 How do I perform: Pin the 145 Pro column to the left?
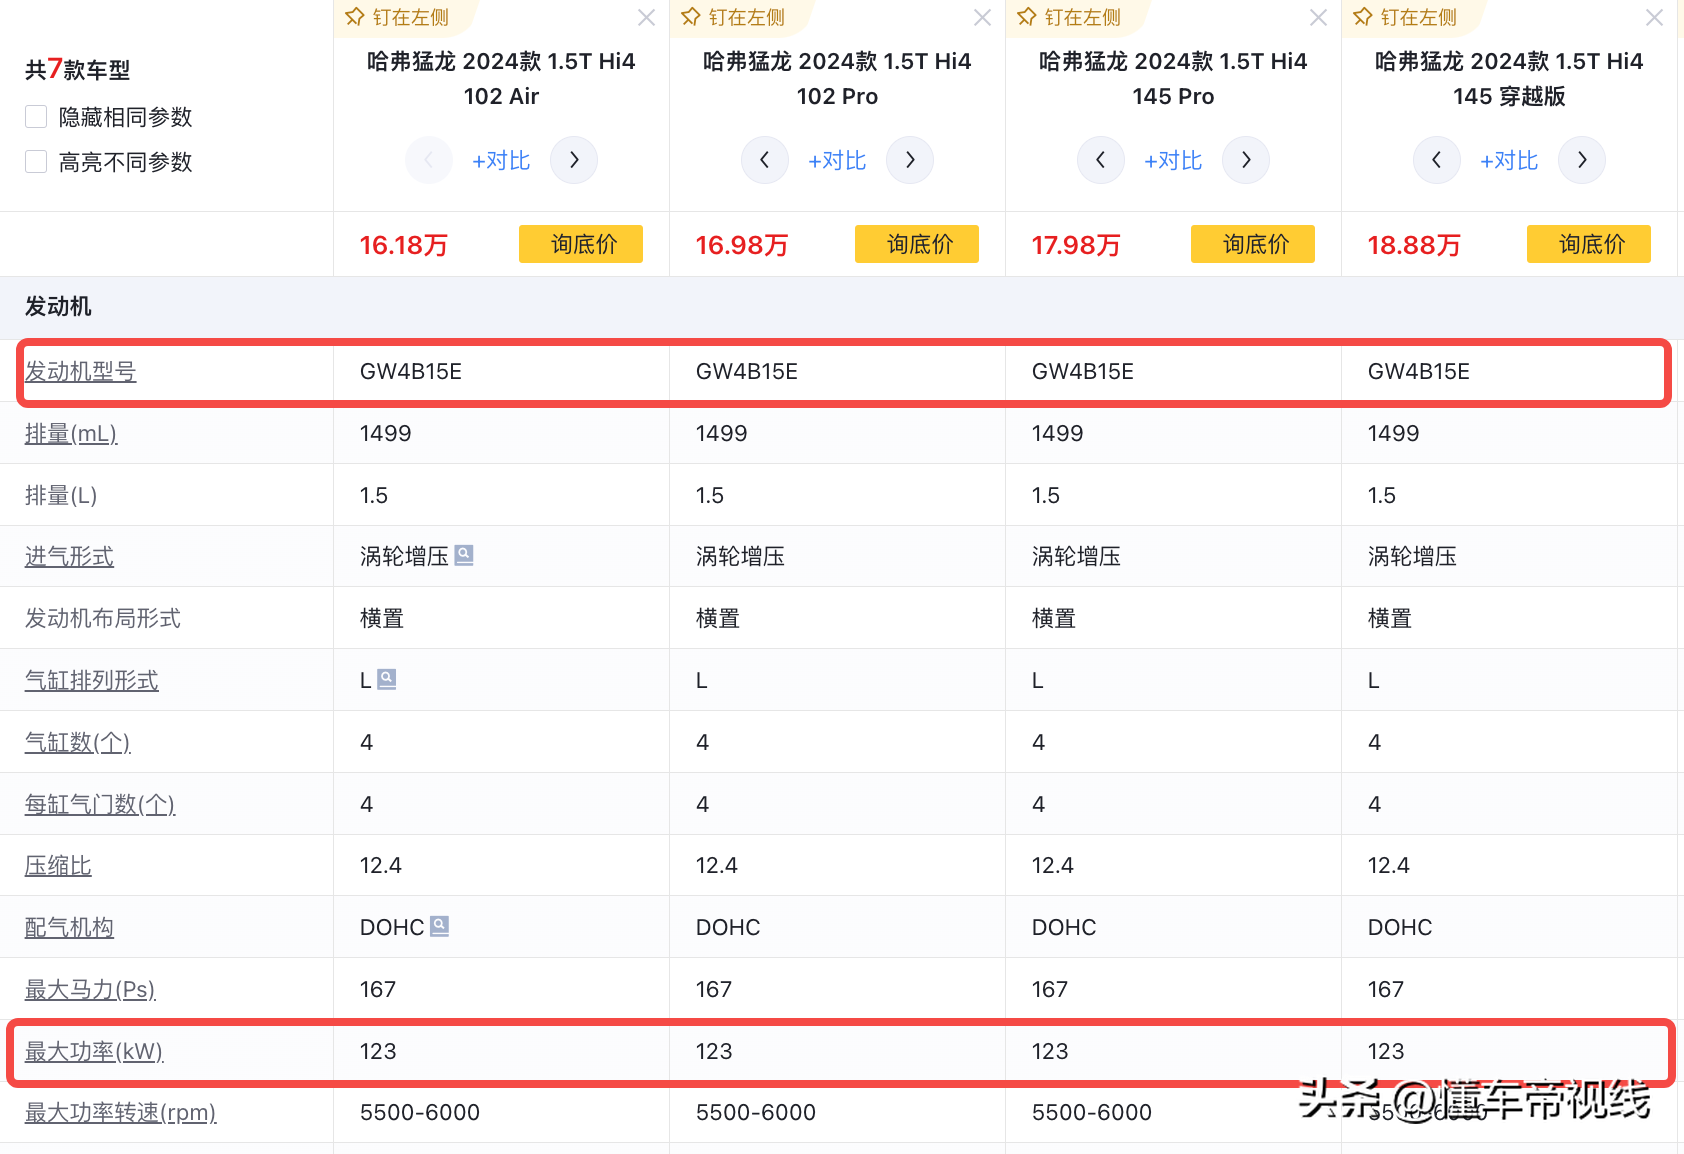pos(1069,17)
